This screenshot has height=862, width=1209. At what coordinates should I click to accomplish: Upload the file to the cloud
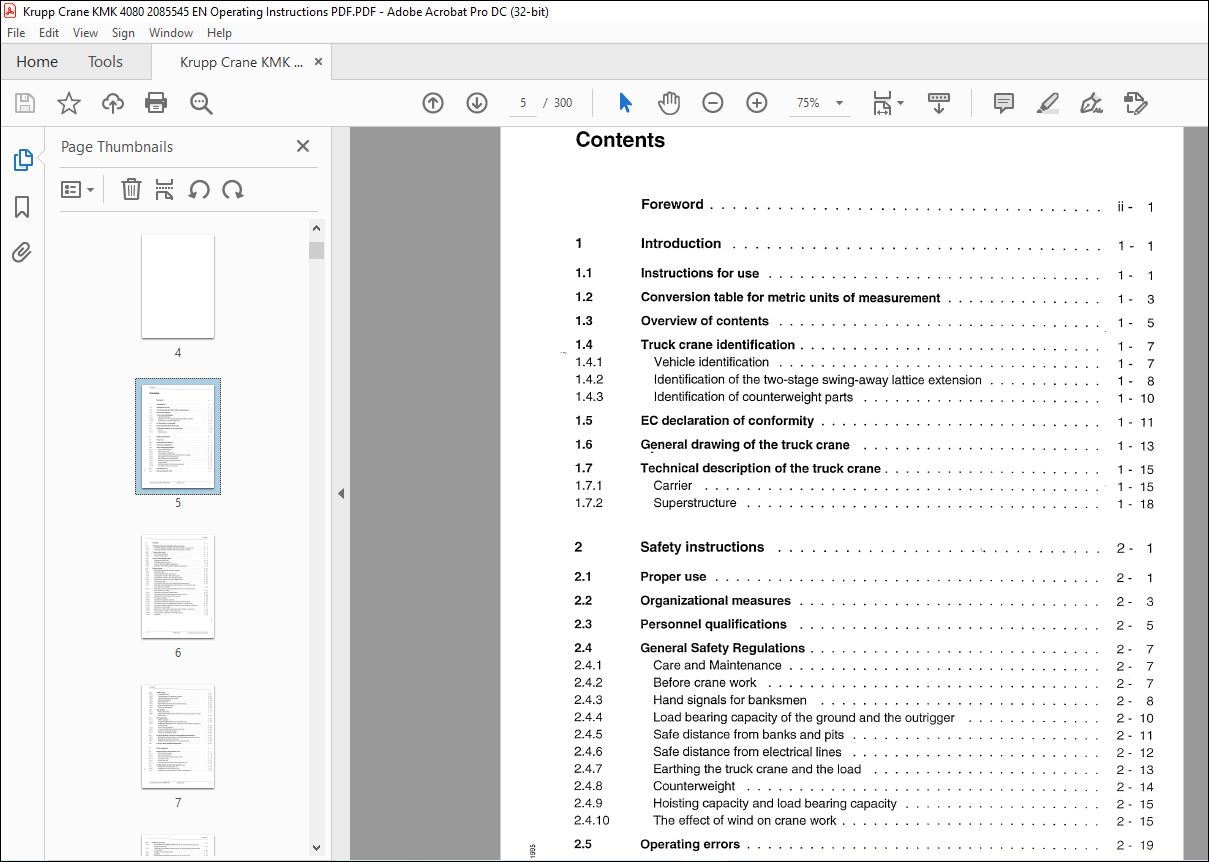pyautogui.click(x=113, y=103)
